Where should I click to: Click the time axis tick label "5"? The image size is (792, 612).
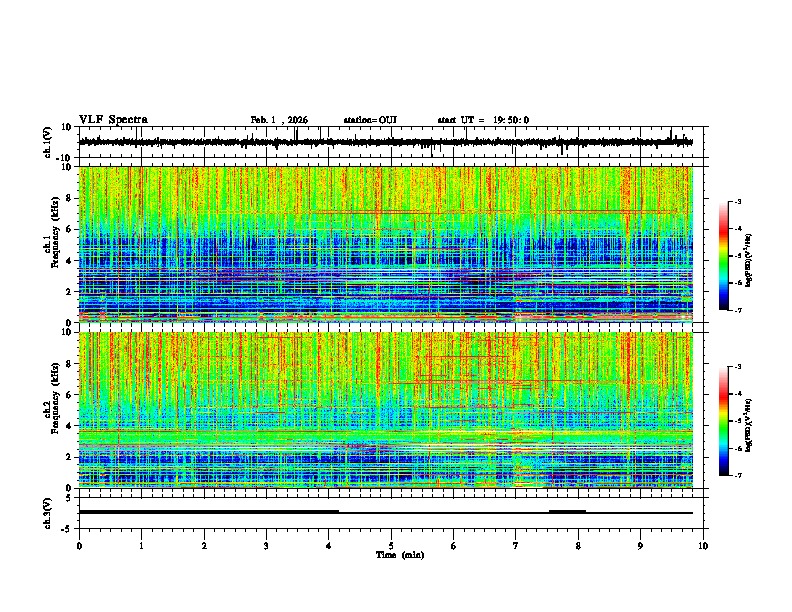point(391,546)
